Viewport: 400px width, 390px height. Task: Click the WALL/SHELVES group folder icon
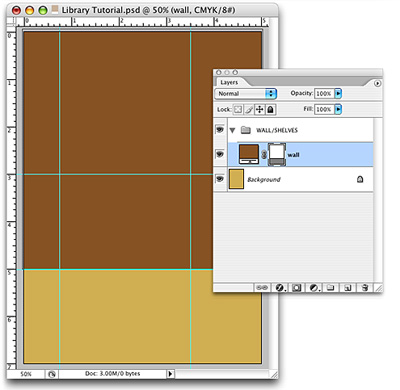coord(246,130)
